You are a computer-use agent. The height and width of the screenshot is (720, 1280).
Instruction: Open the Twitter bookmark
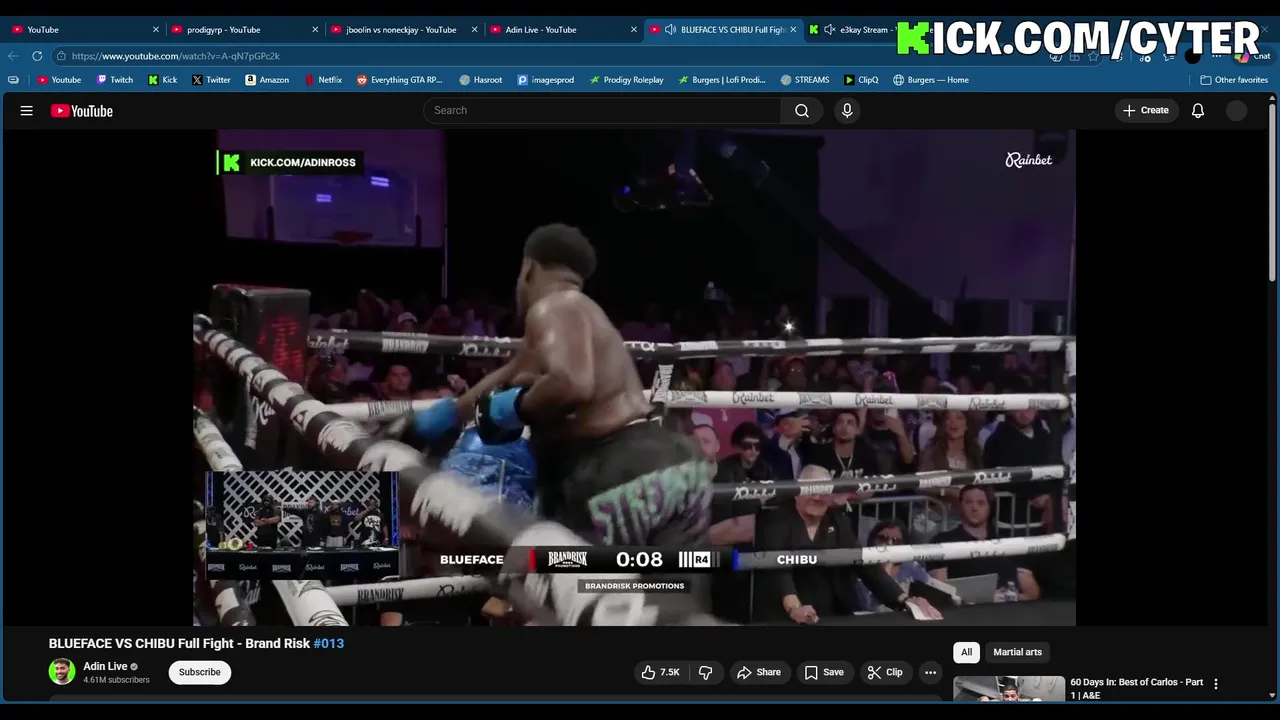[211, 80]
